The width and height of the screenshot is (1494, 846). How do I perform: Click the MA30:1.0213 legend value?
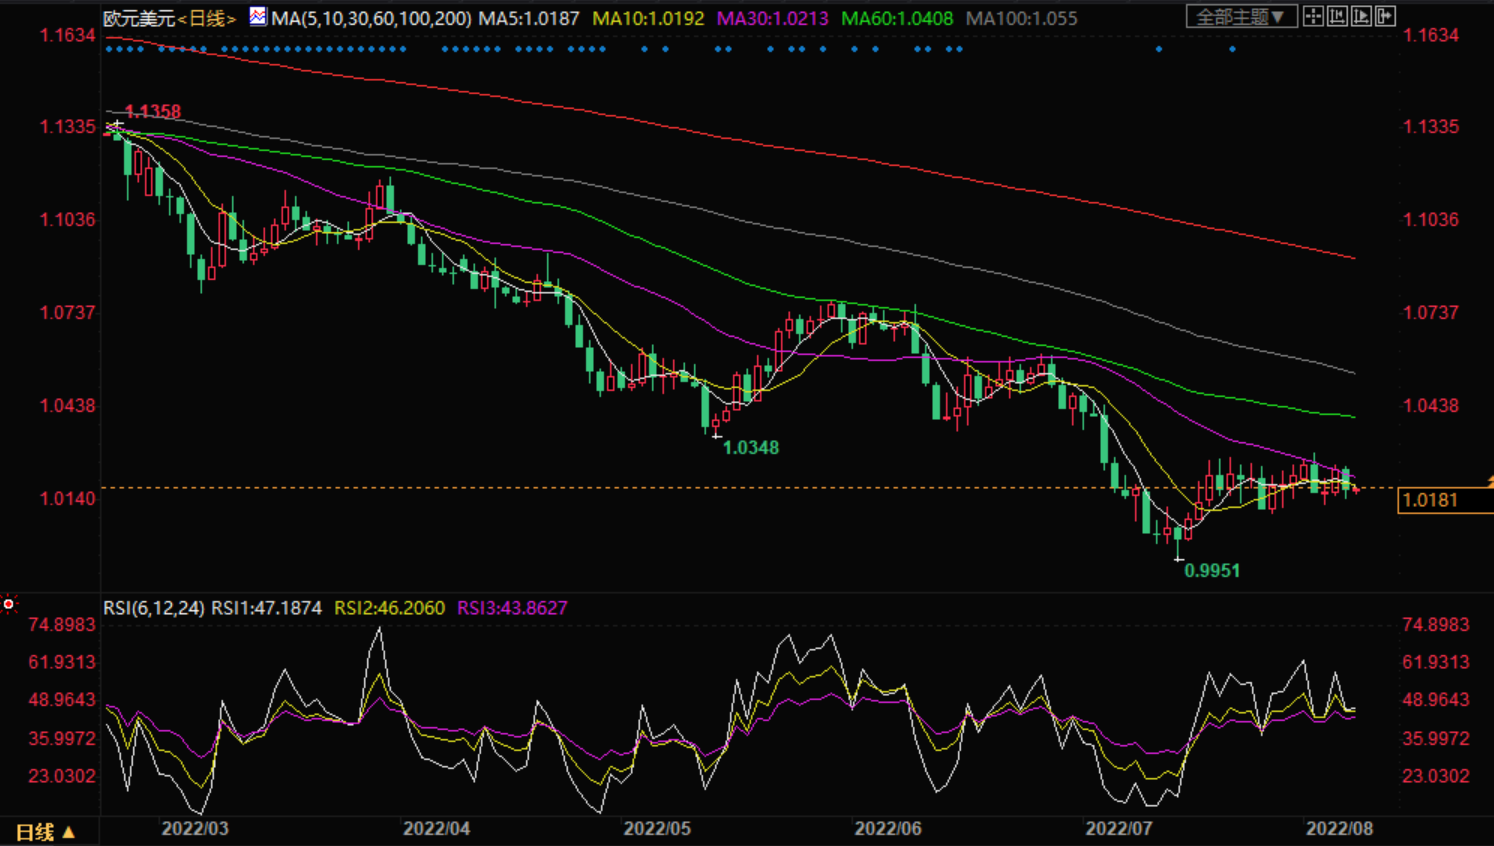click(x=773, y=18)
